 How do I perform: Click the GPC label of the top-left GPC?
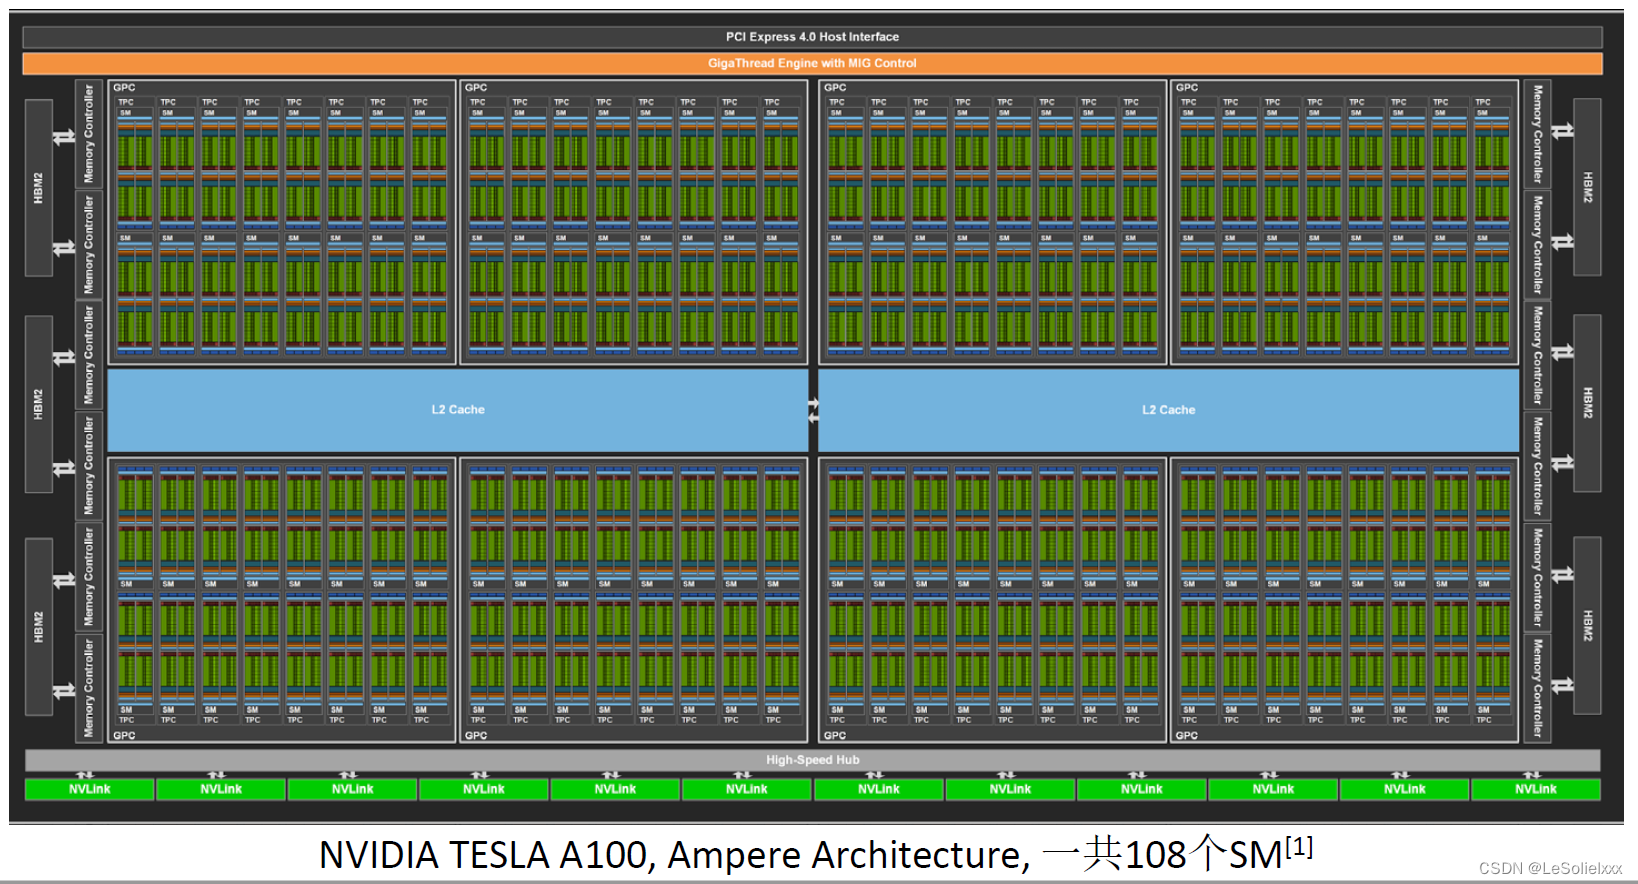point(124,88)
